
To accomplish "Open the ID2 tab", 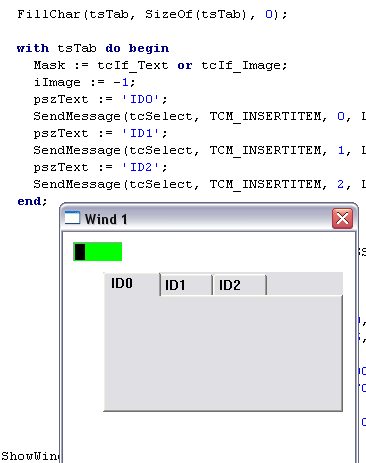I will coord(239,285).
